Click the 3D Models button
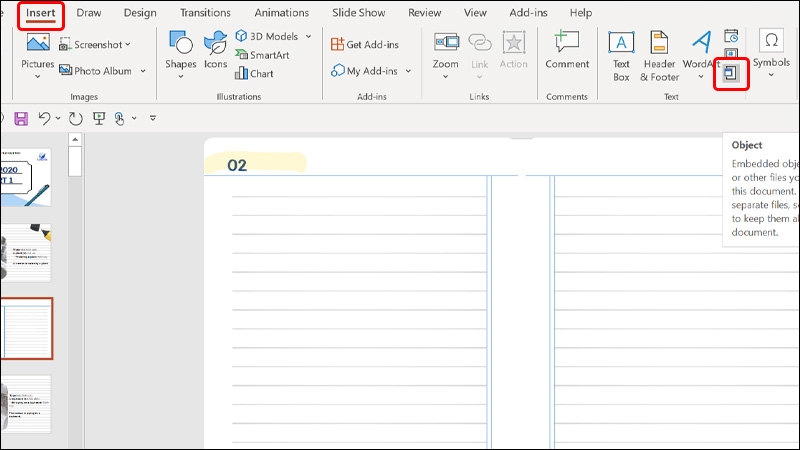 (266, 36)
